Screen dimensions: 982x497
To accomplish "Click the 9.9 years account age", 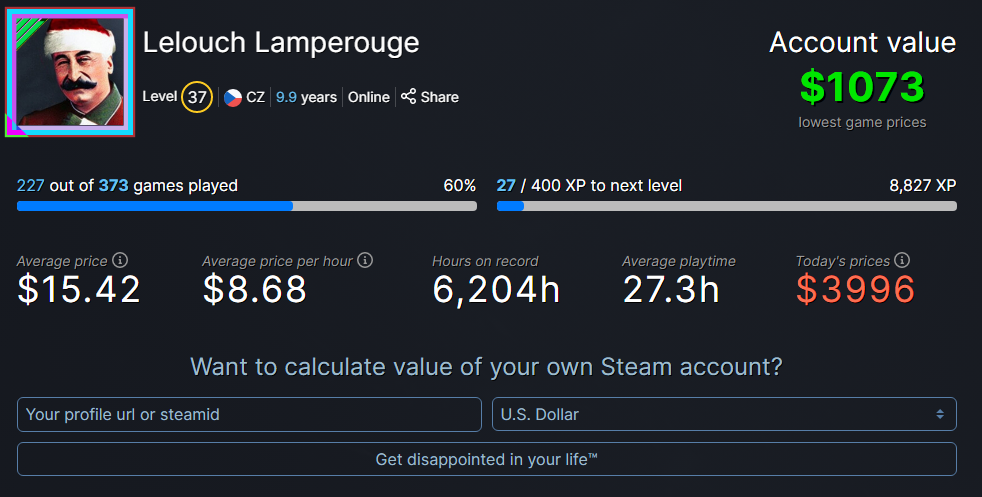I will (306, 98).
